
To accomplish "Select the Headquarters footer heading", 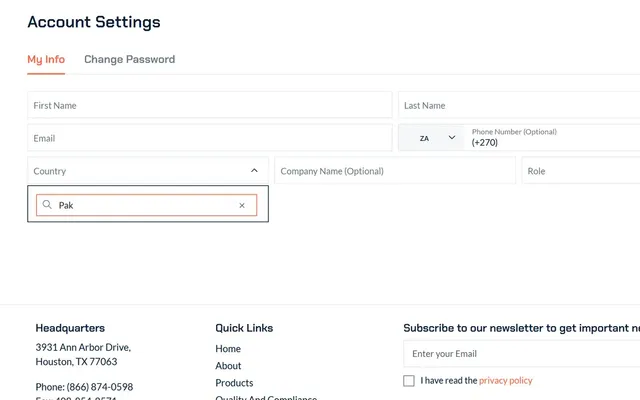I will click(x=70, y=328).
